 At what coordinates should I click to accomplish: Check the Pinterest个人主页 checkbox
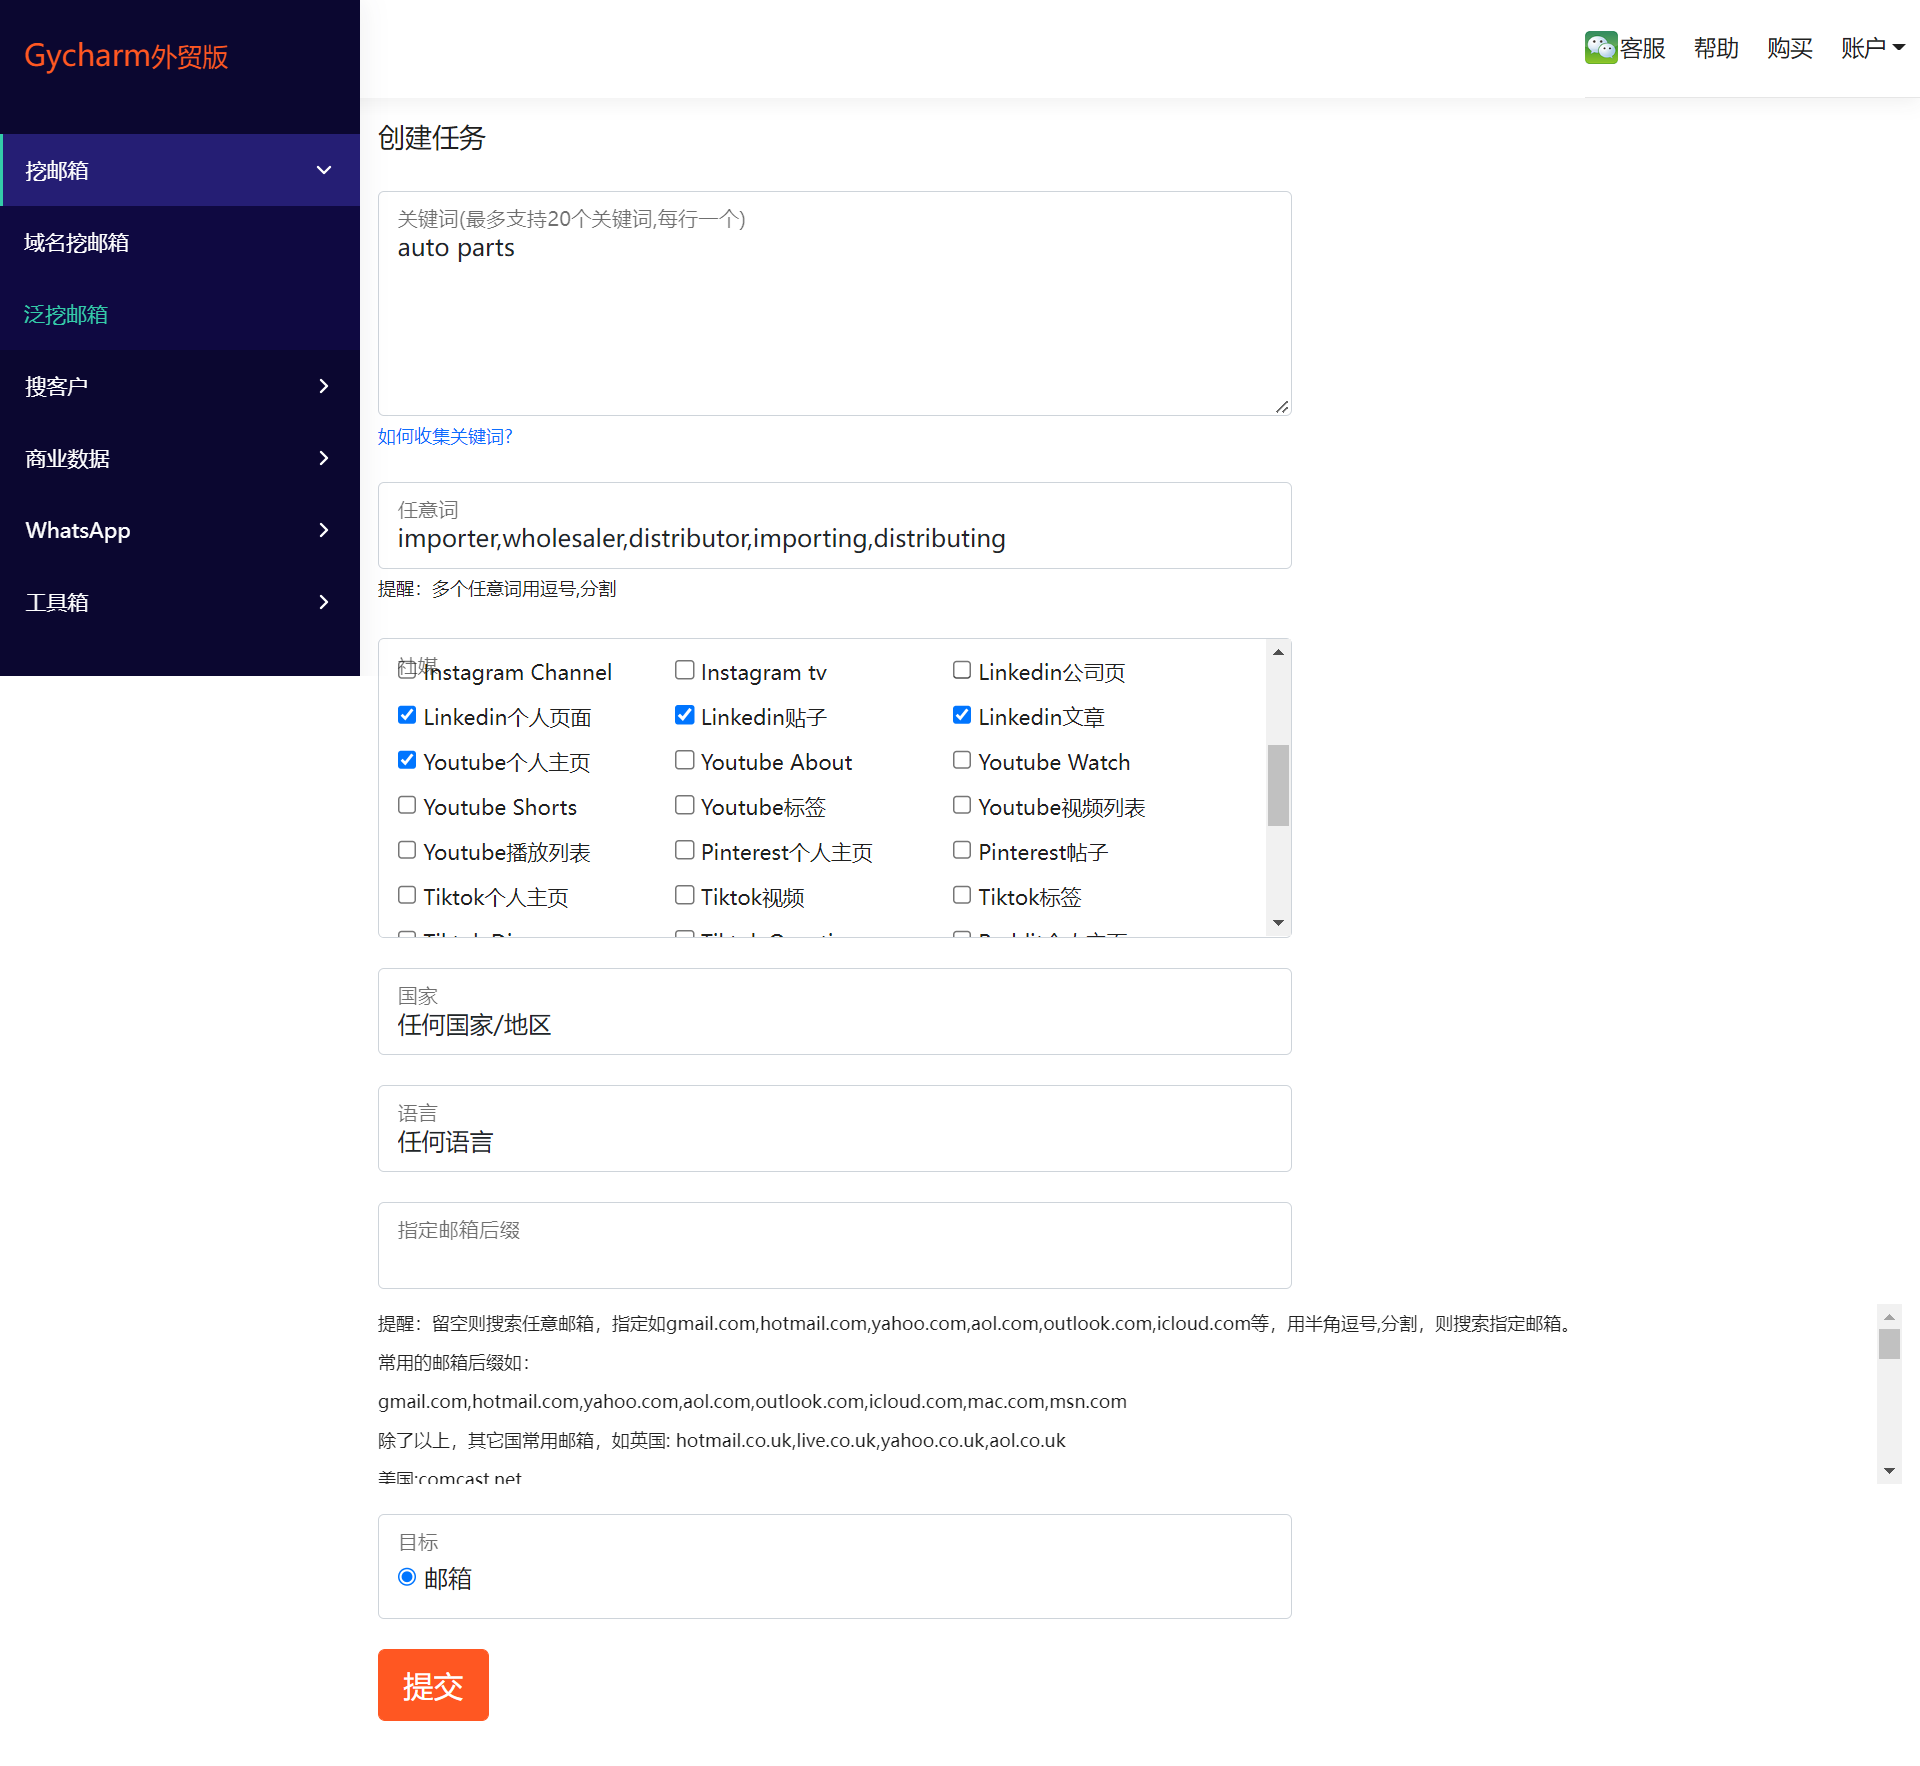pos(685,850)
